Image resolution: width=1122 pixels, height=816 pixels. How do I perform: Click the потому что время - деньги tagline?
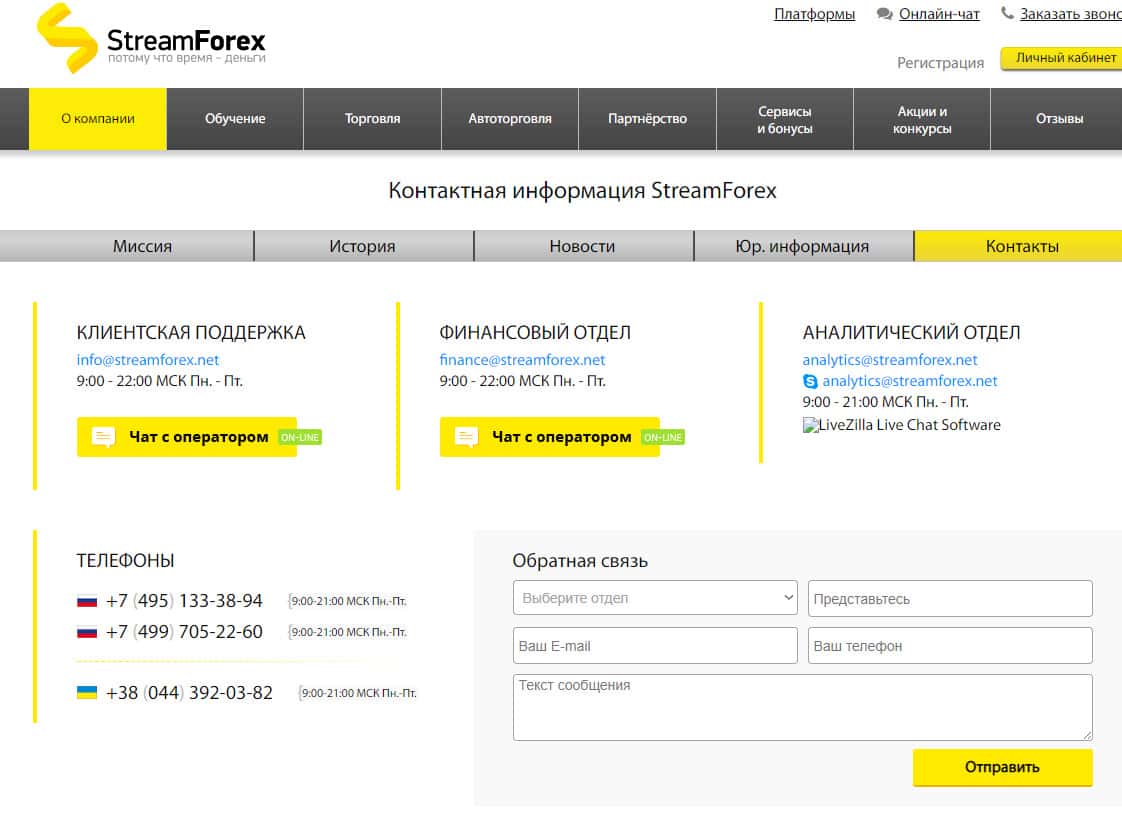tap(187, 59)
